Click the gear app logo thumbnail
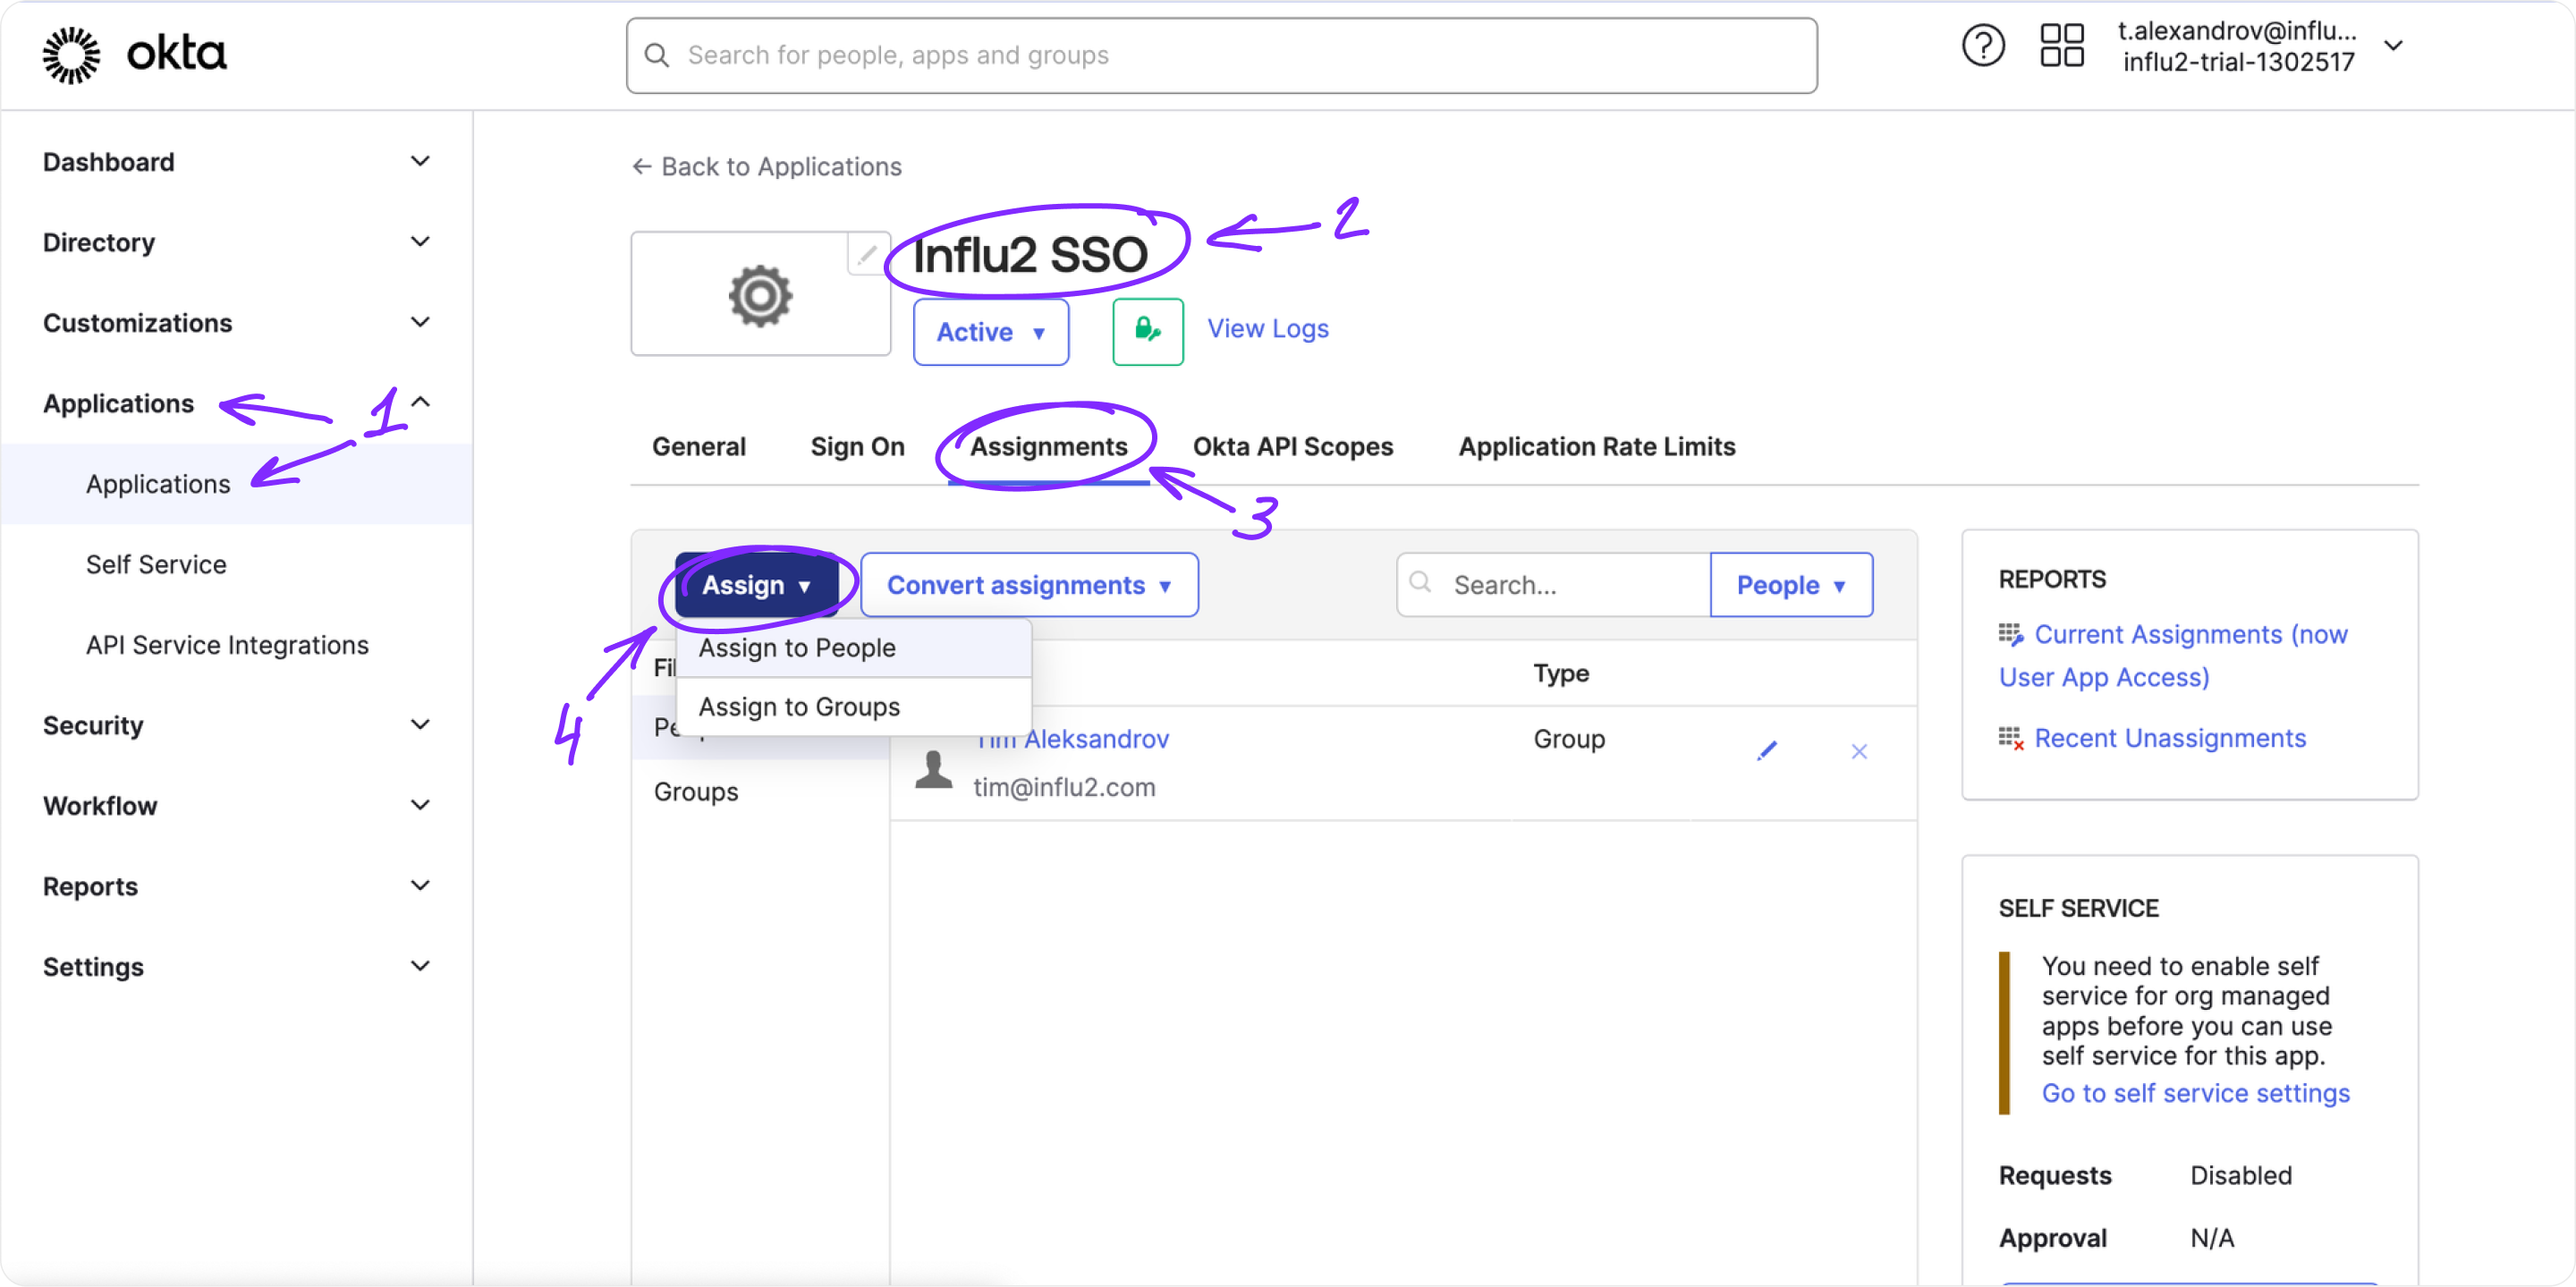 click(760, 295)
